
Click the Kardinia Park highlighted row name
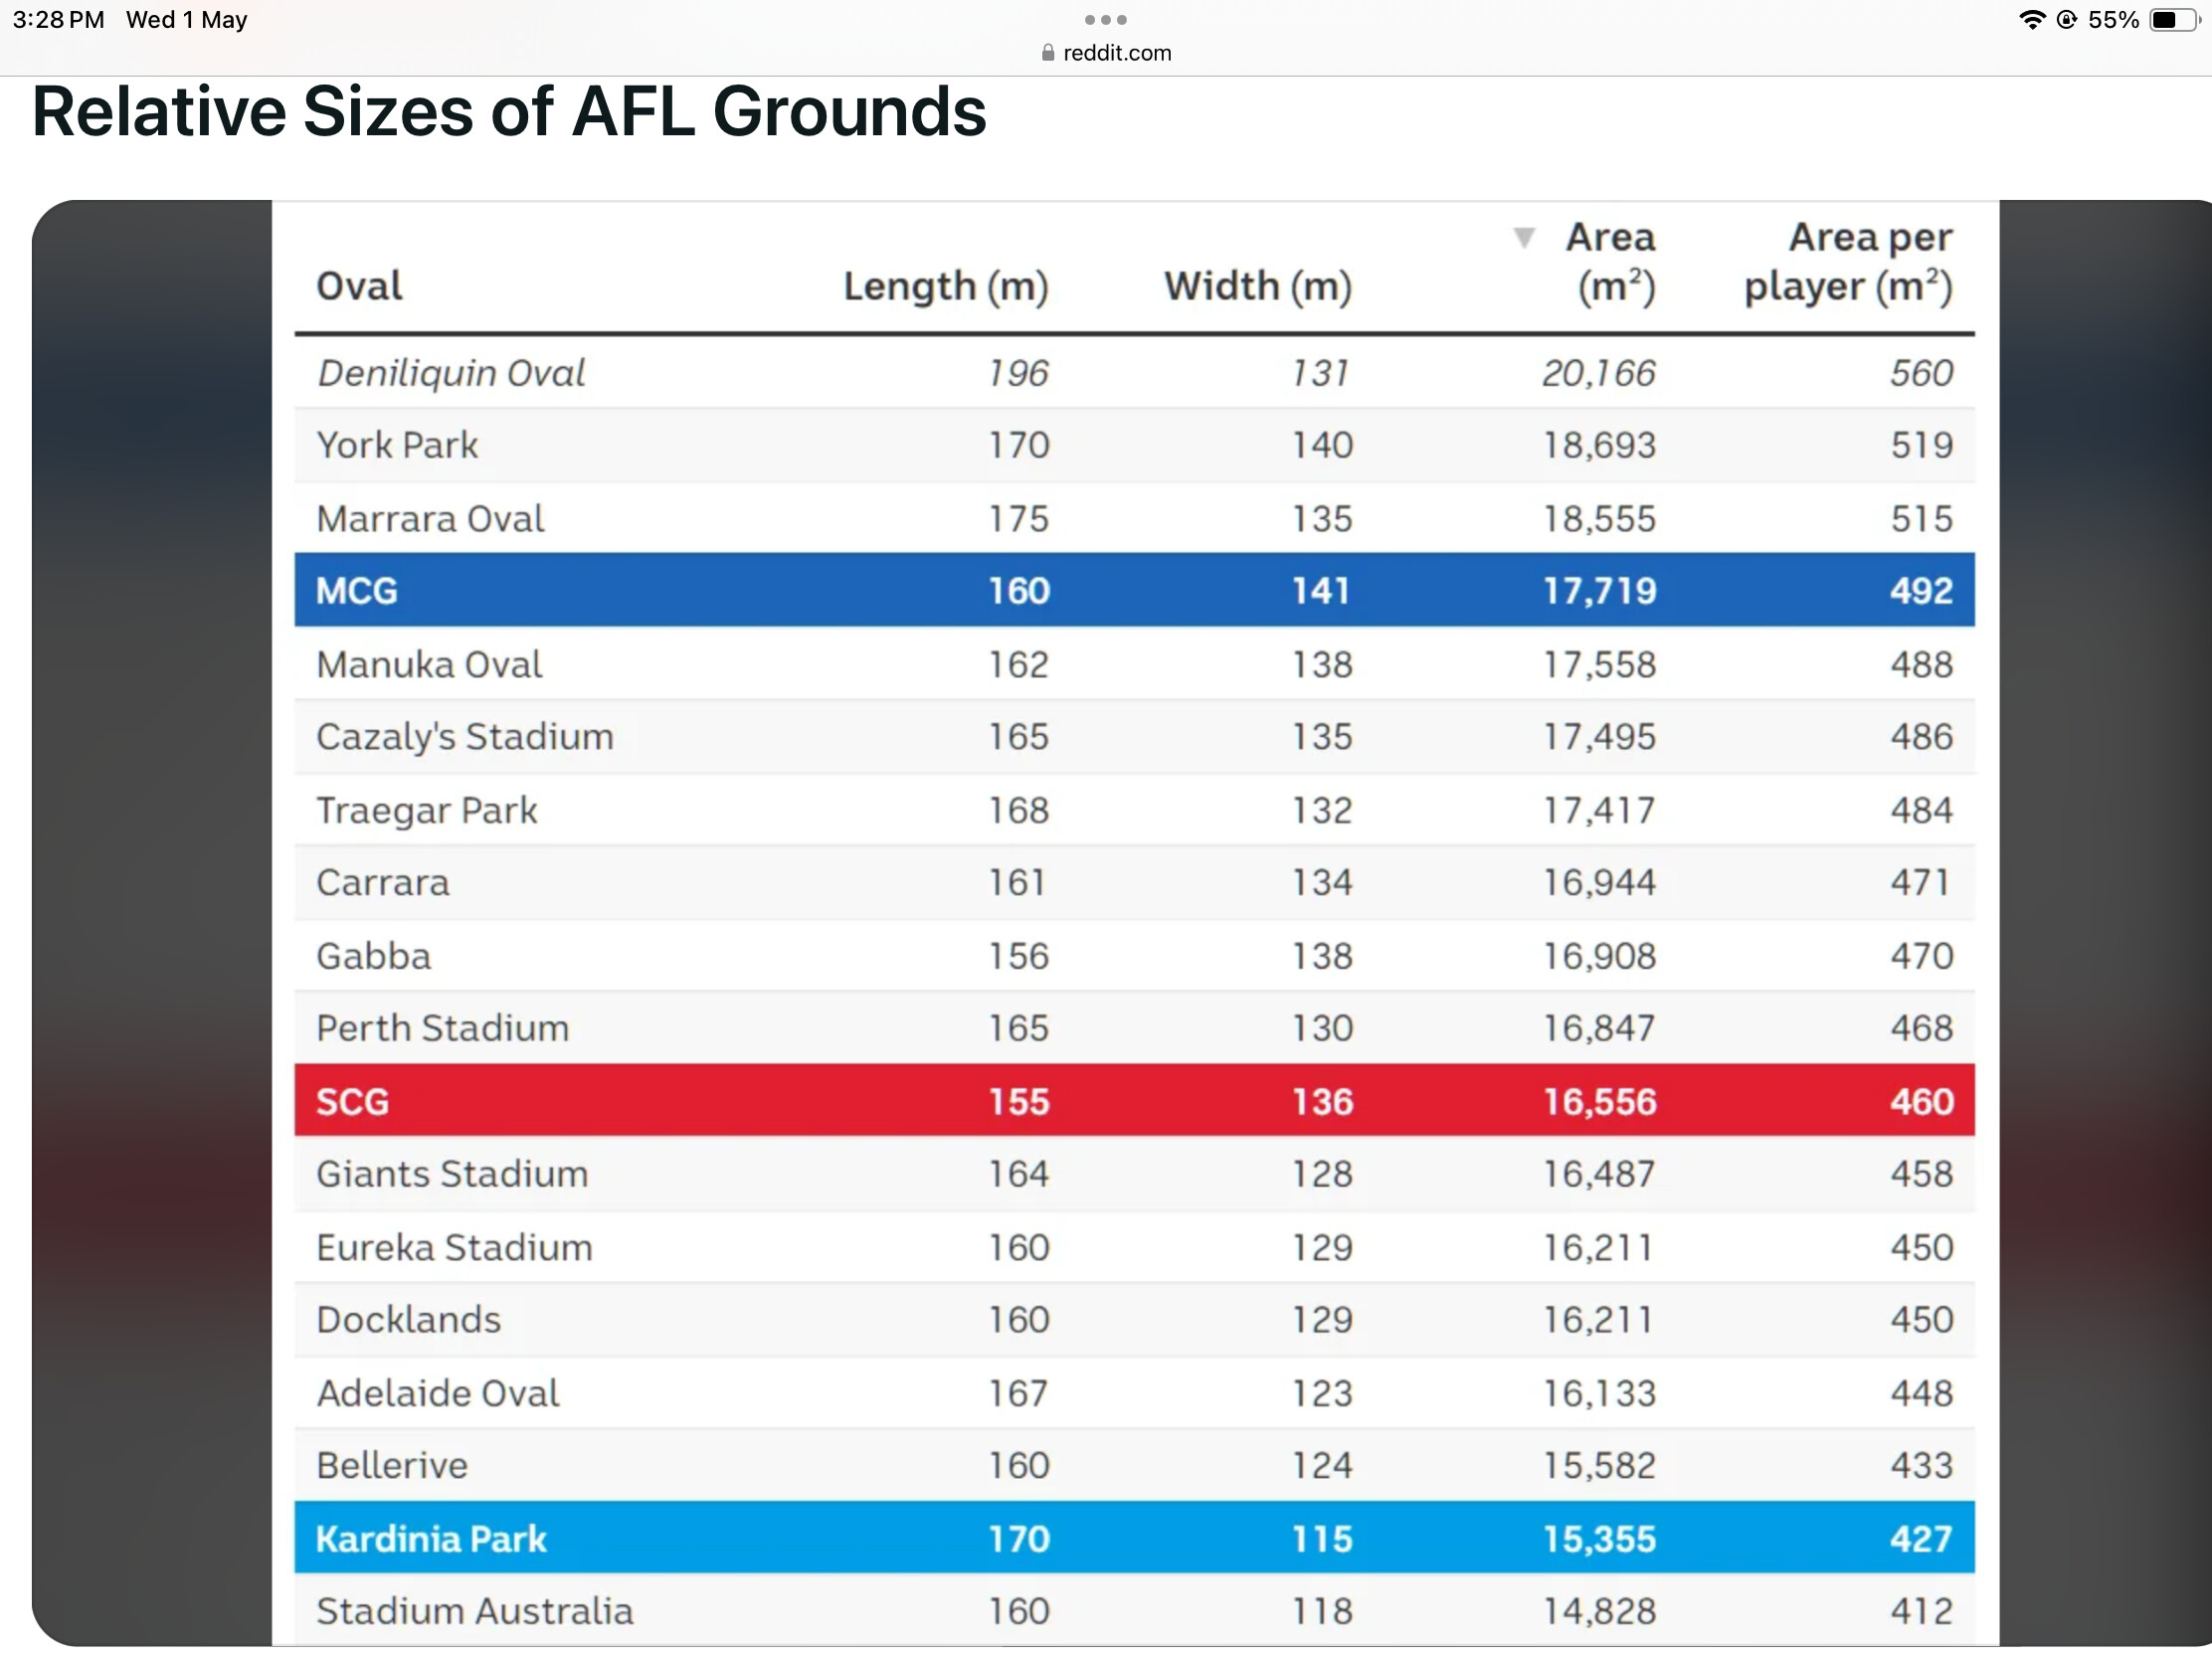click(431, 1540)
